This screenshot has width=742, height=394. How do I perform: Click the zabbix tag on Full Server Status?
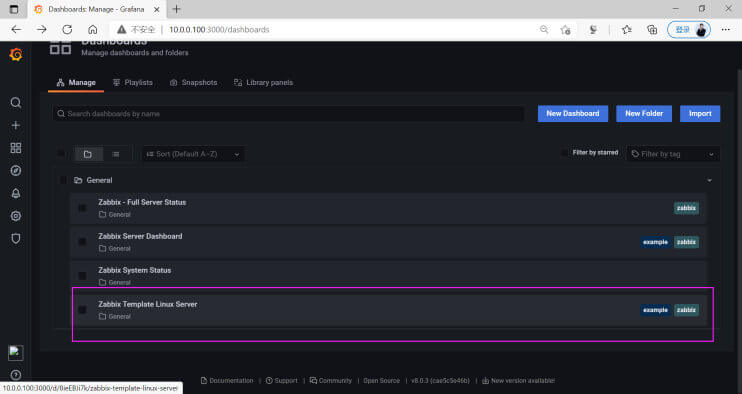[686, 208]
